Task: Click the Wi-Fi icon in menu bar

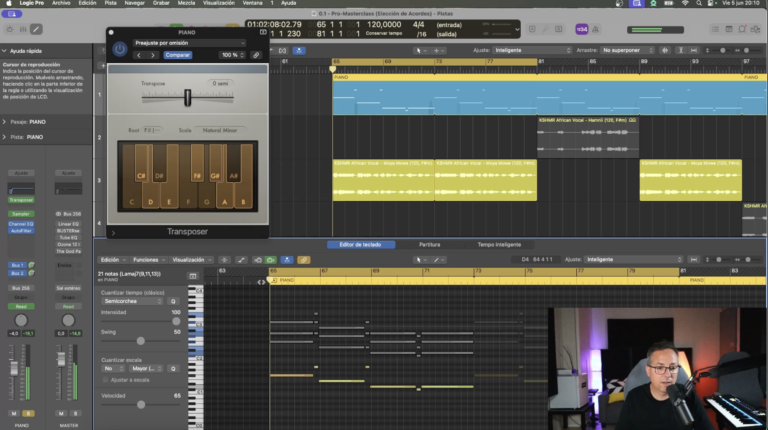Action: point(685,3)
